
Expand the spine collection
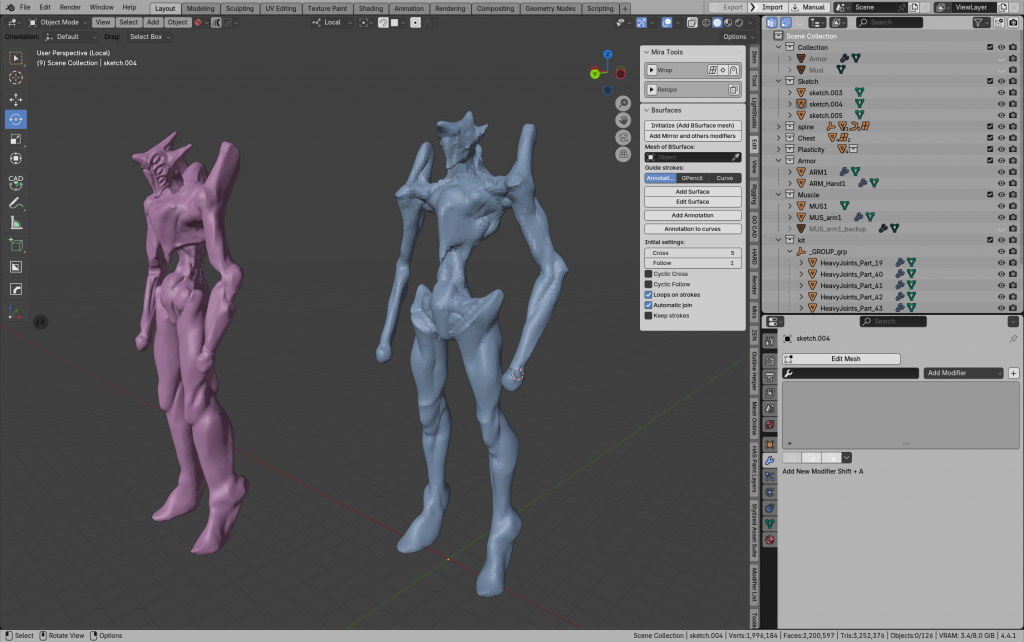tap(778, 127)
